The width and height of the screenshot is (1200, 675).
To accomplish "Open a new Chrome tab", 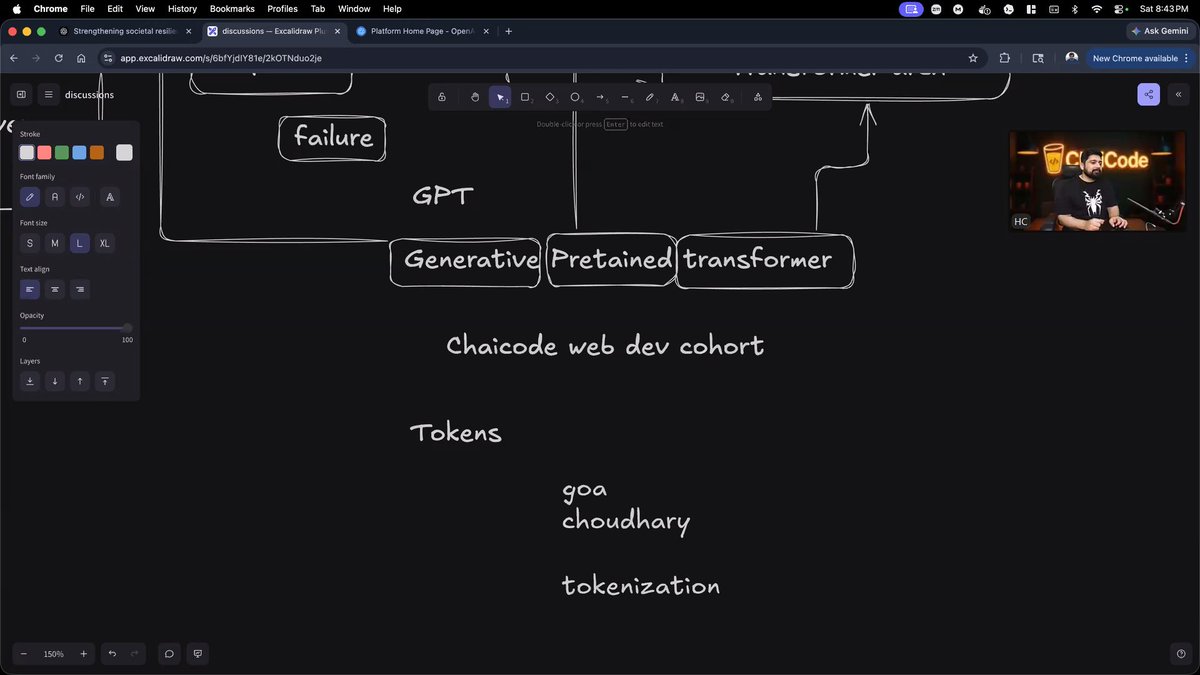I will point(508,31).
